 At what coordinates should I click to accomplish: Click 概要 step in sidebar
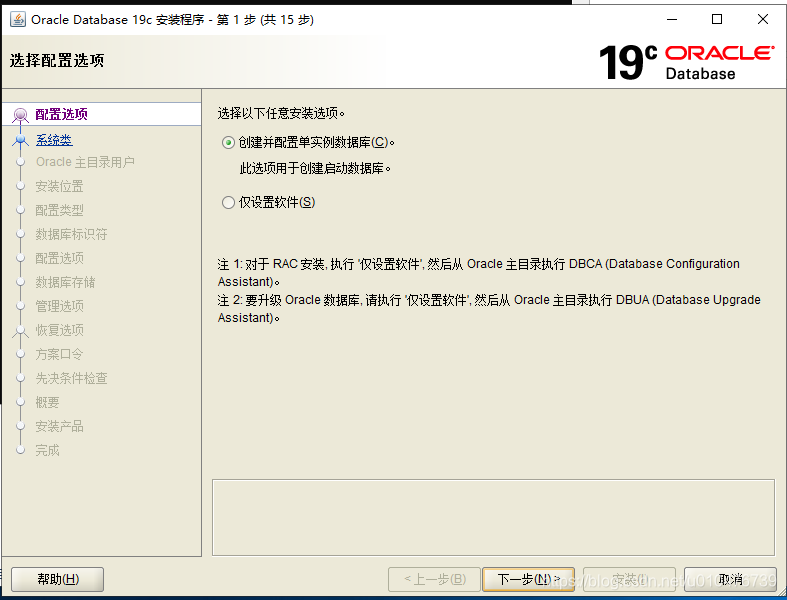pos(47,403)
